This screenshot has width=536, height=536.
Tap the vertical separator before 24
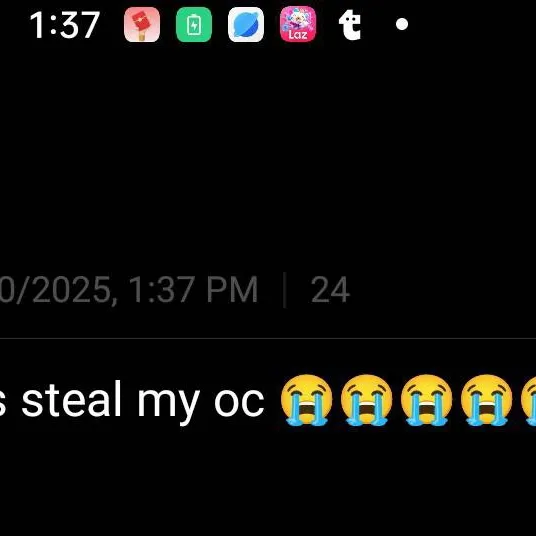[x=284, y=290]
